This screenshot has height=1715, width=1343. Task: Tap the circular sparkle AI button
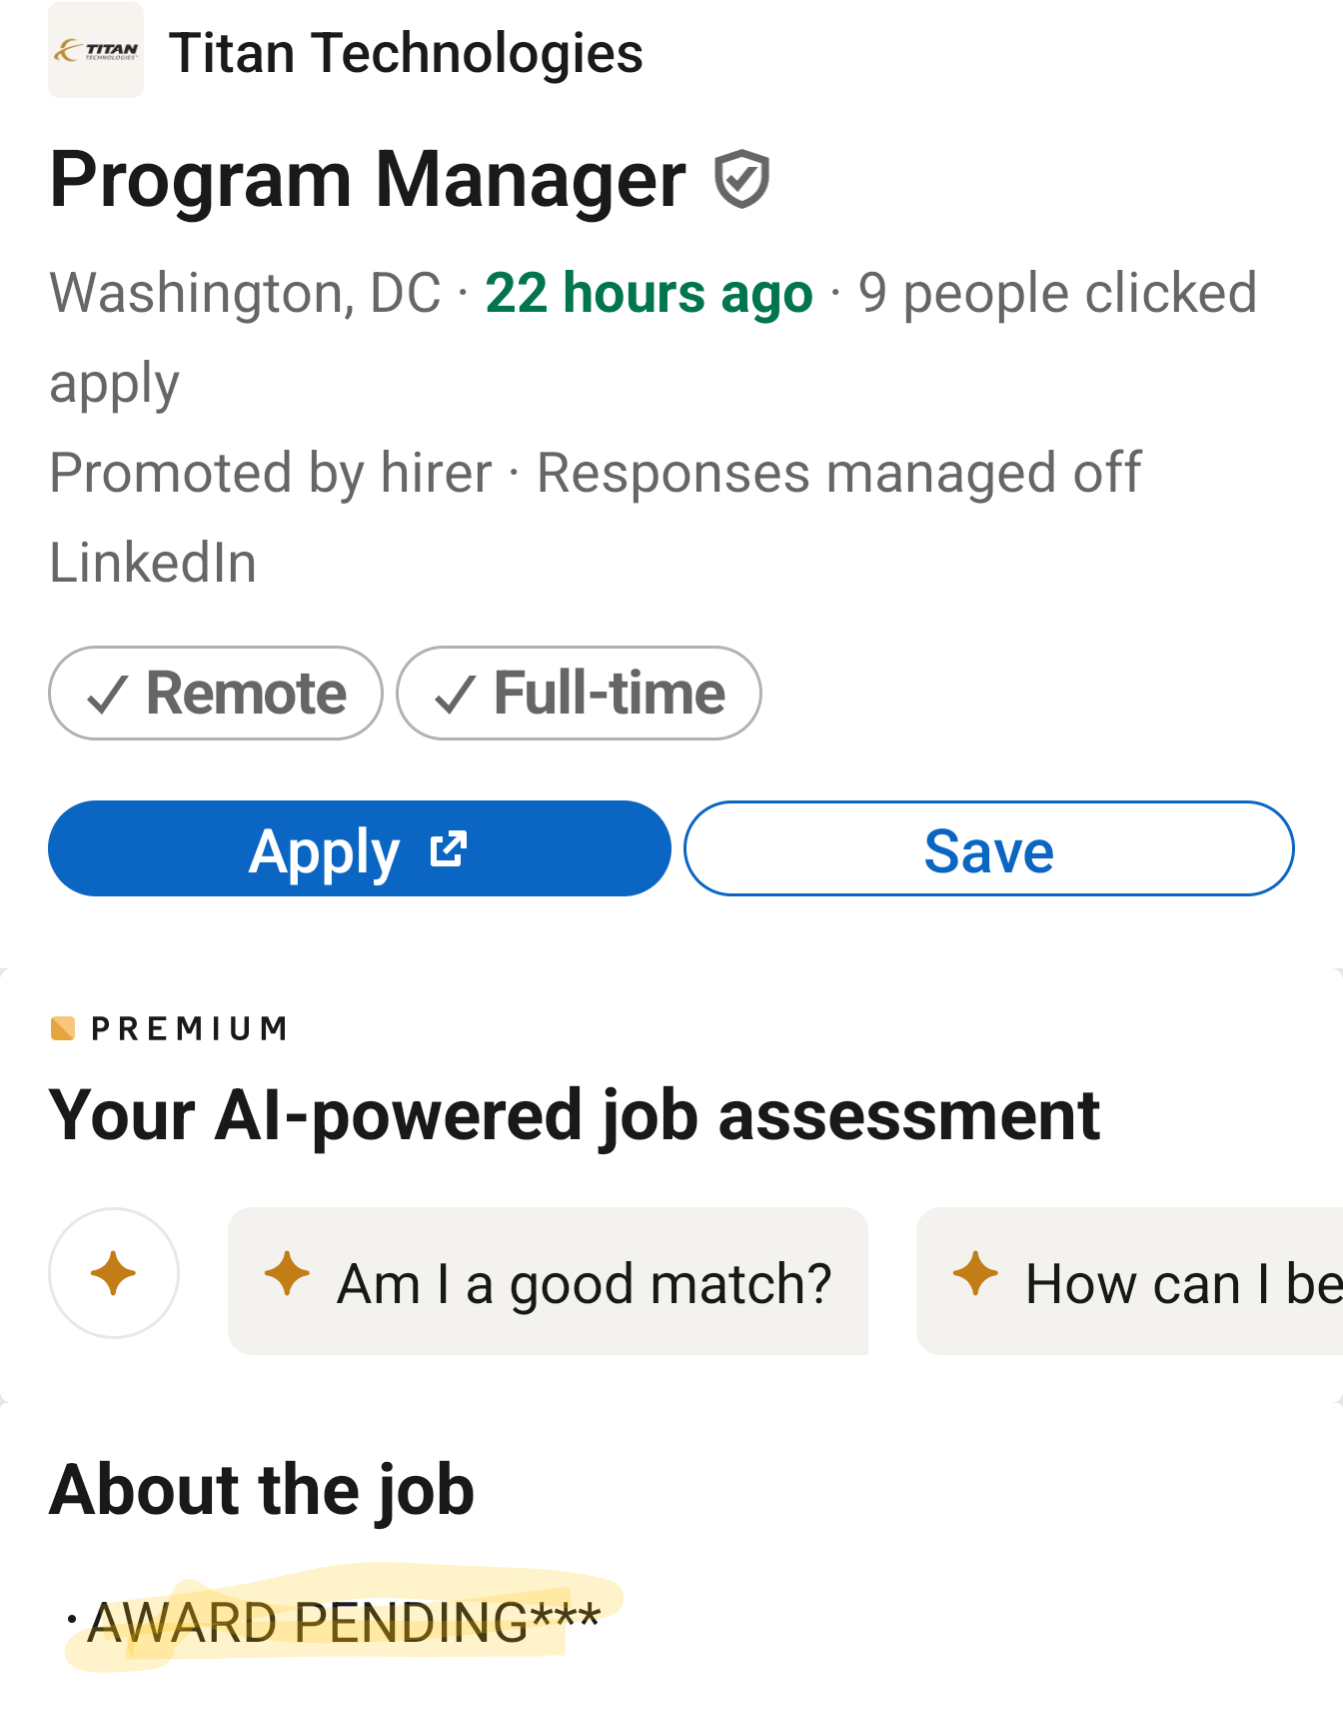114,1273
